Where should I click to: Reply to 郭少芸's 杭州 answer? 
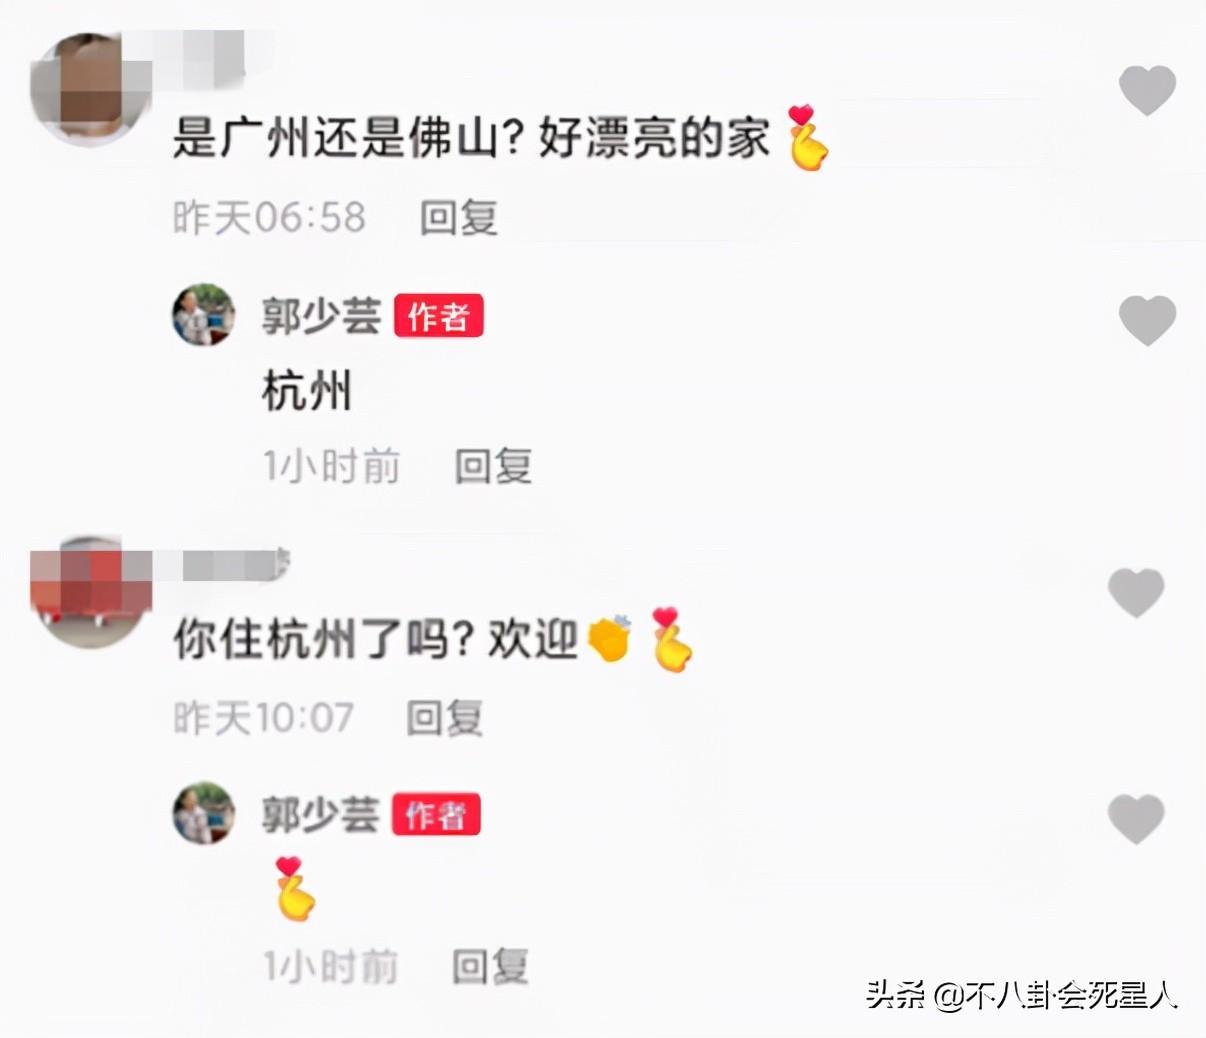[x=494, y=466]
